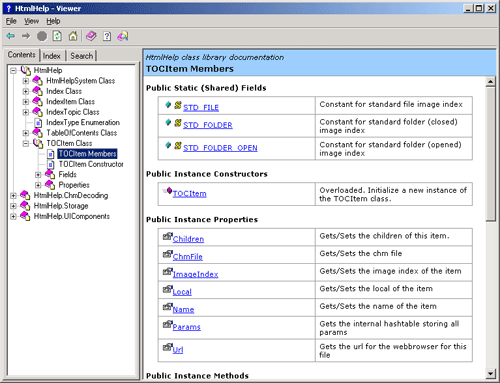Select IndexType Enumeration tree item
The height and width of the screenshot is (383, 500).
pyautogui.click(x=83, y=123)
